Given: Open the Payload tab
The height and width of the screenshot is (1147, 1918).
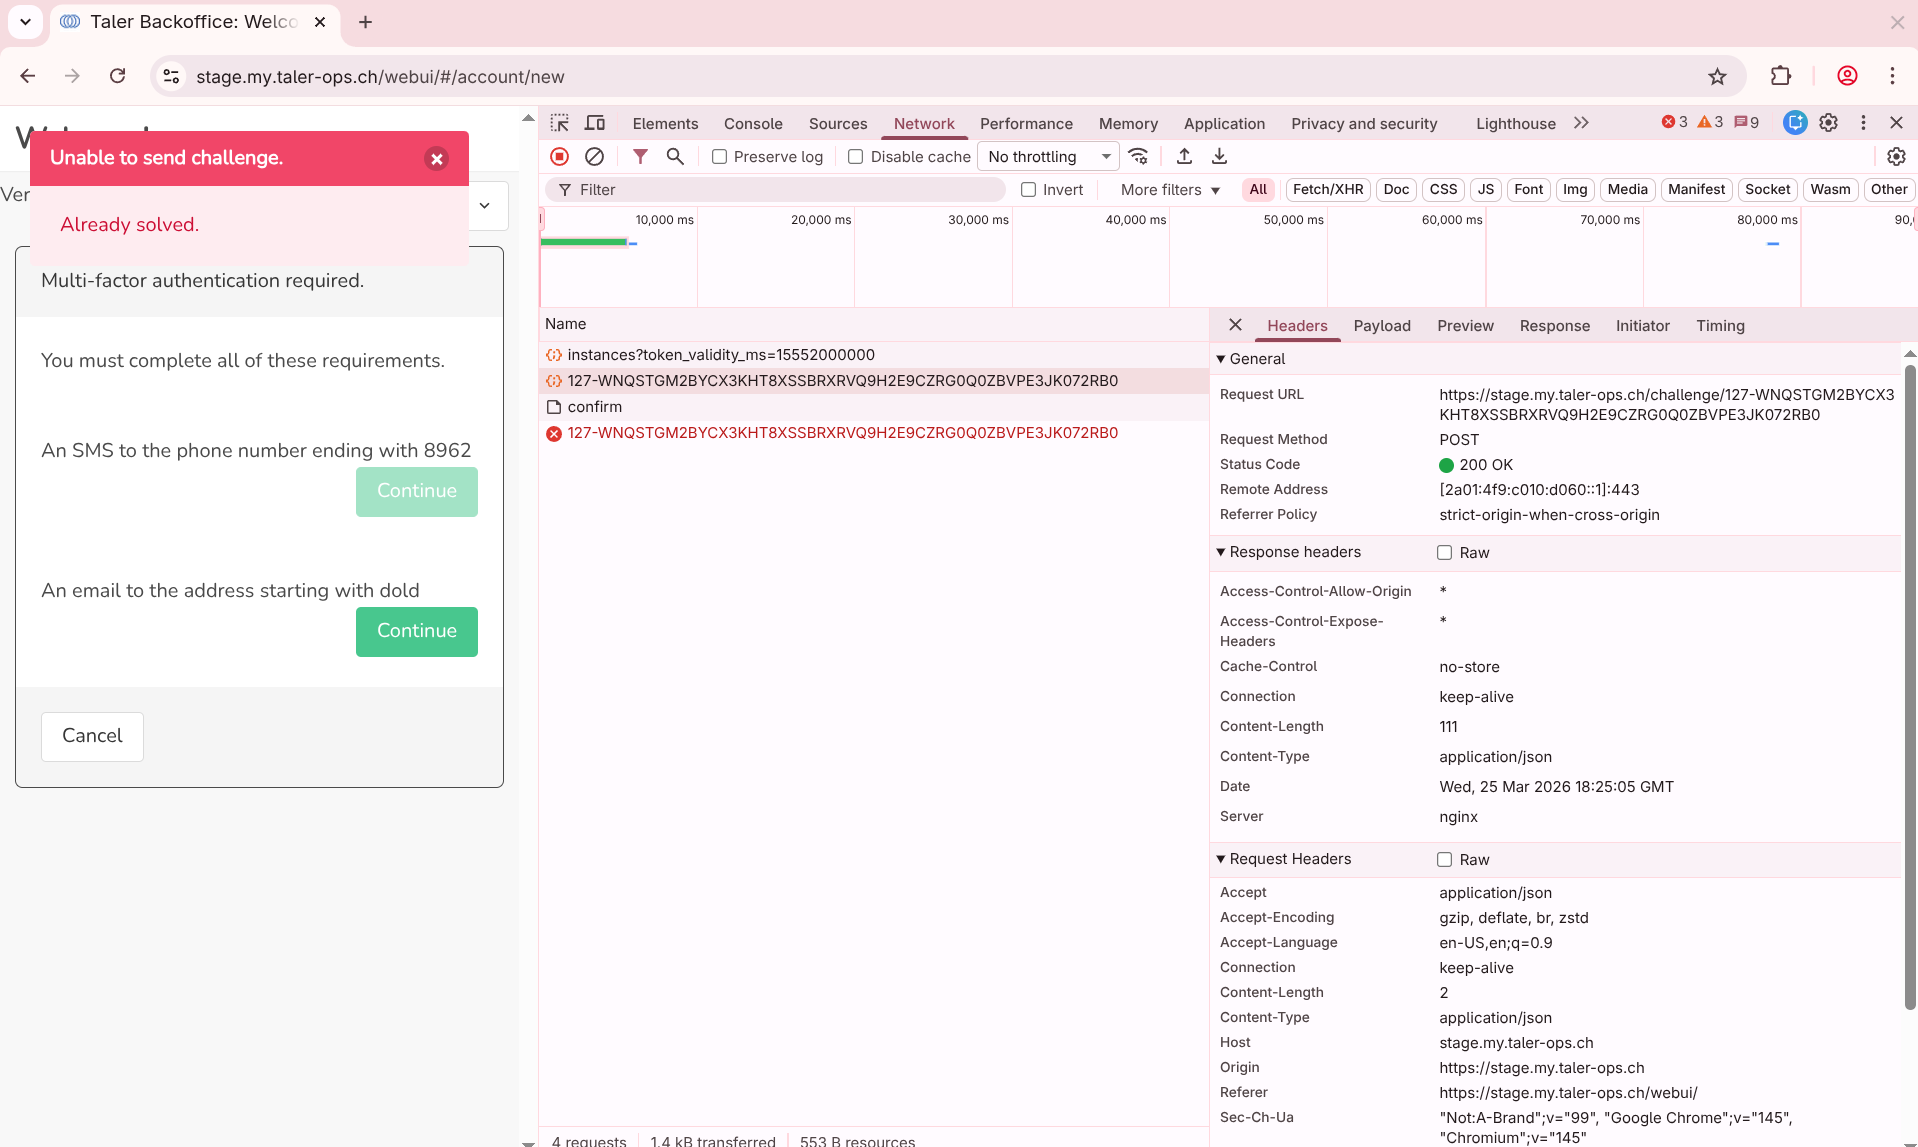Looking at the screenshot, I should [x=1381, y=326].
